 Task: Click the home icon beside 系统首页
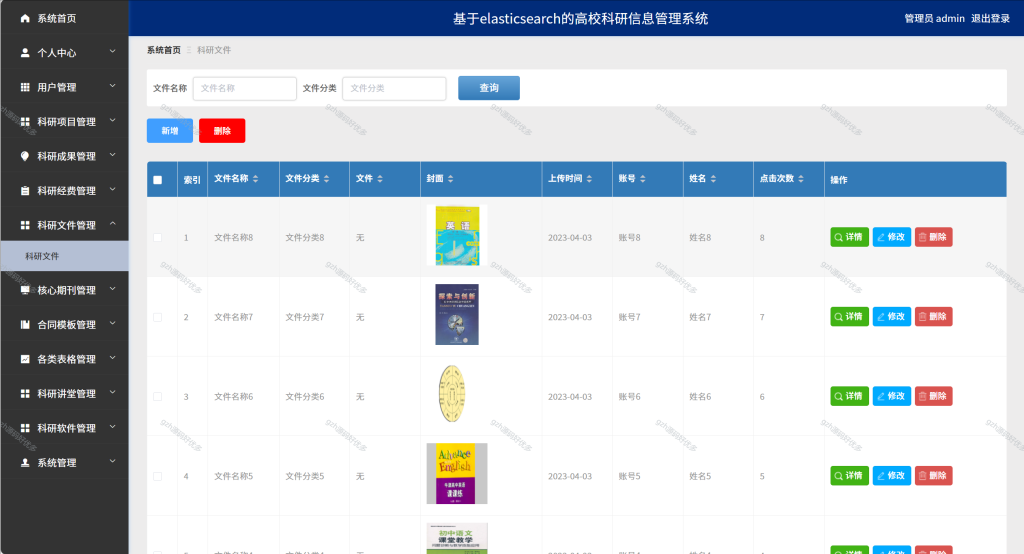pos(25,18)
